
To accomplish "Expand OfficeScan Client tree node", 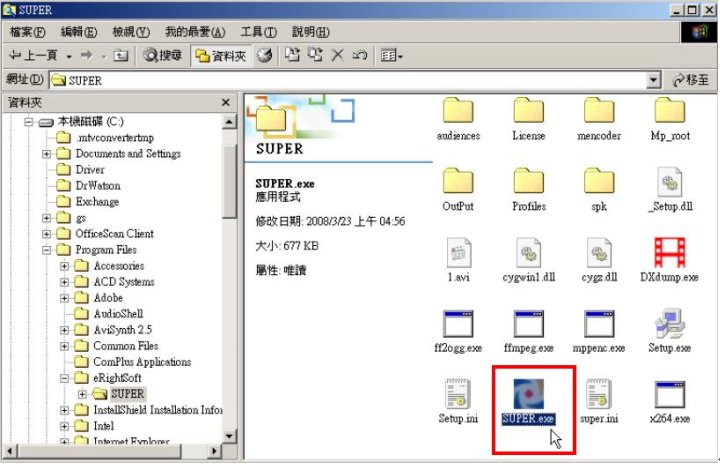I will (x=46, y=234).
